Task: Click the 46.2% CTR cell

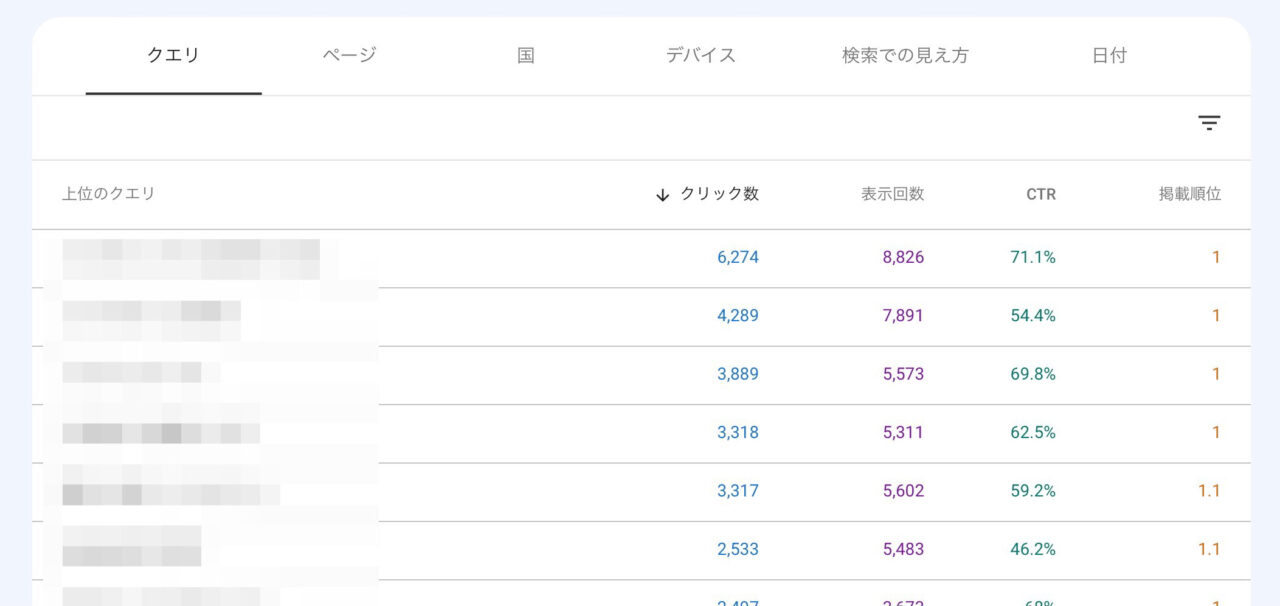Action: pyautogui.click(x=1033, y=549)
